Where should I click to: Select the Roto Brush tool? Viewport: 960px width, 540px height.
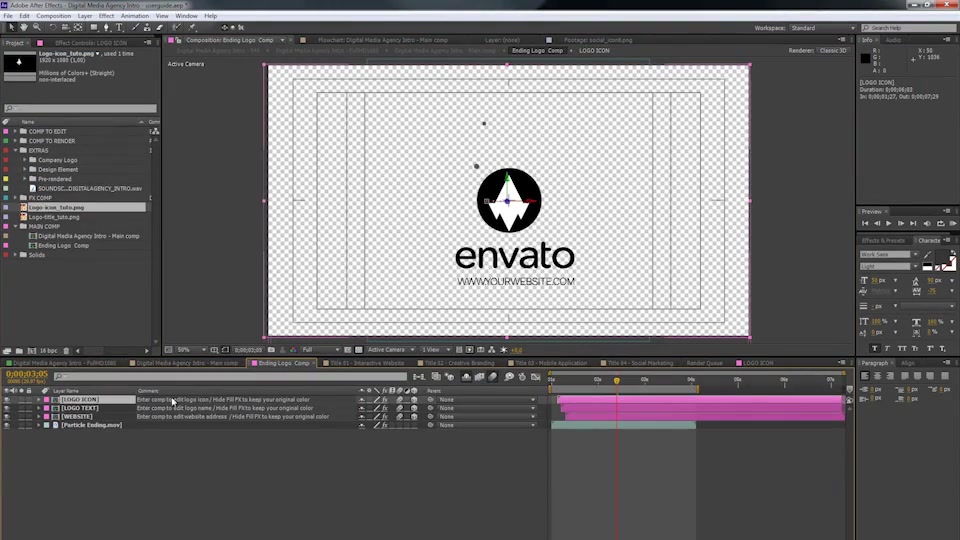click(x=176, y=28)
